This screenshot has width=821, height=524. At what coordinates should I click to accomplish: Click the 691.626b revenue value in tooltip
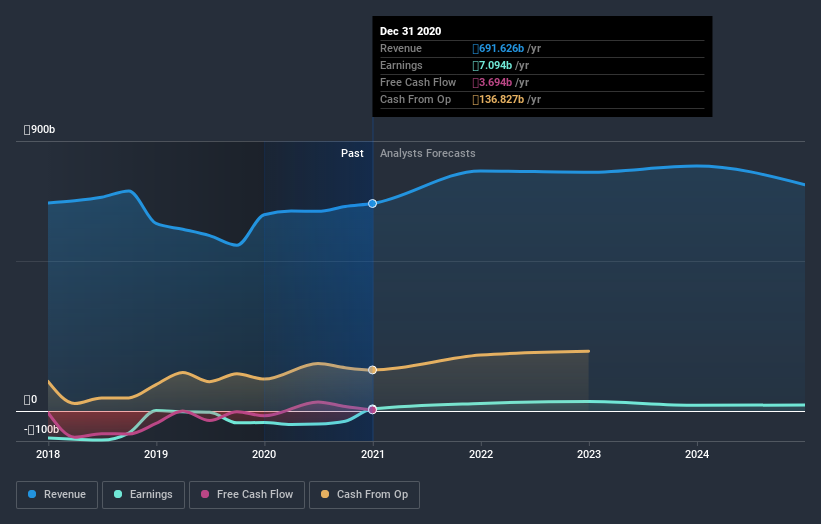[x=498, y=48]
